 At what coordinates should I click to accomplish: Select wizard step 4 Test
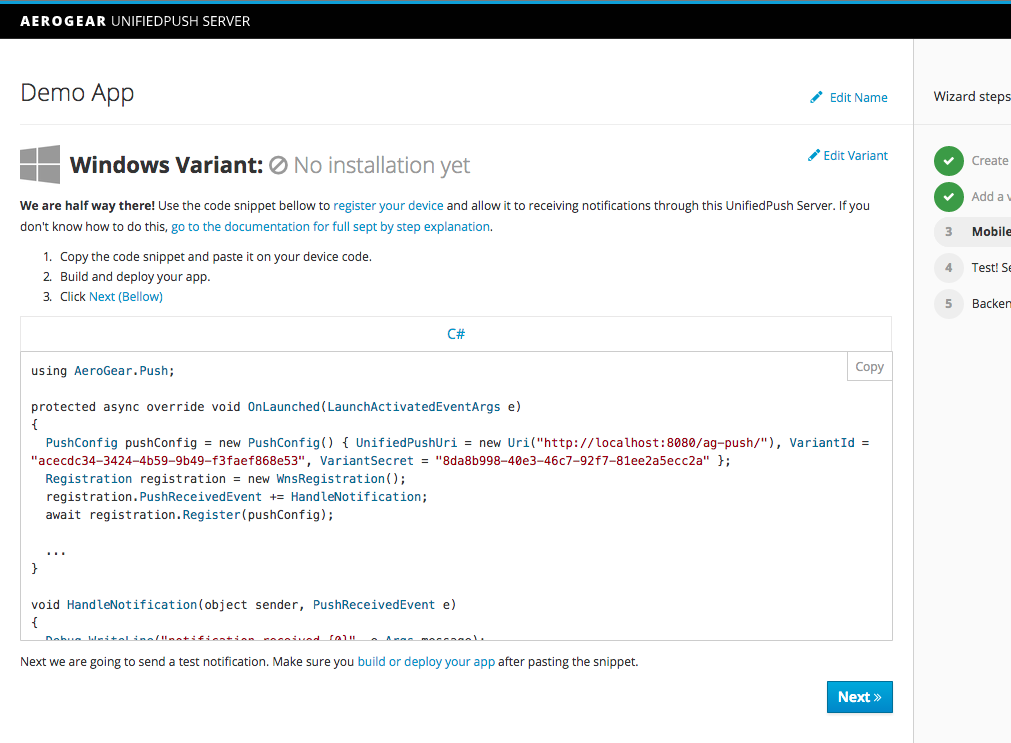[948, 267]
